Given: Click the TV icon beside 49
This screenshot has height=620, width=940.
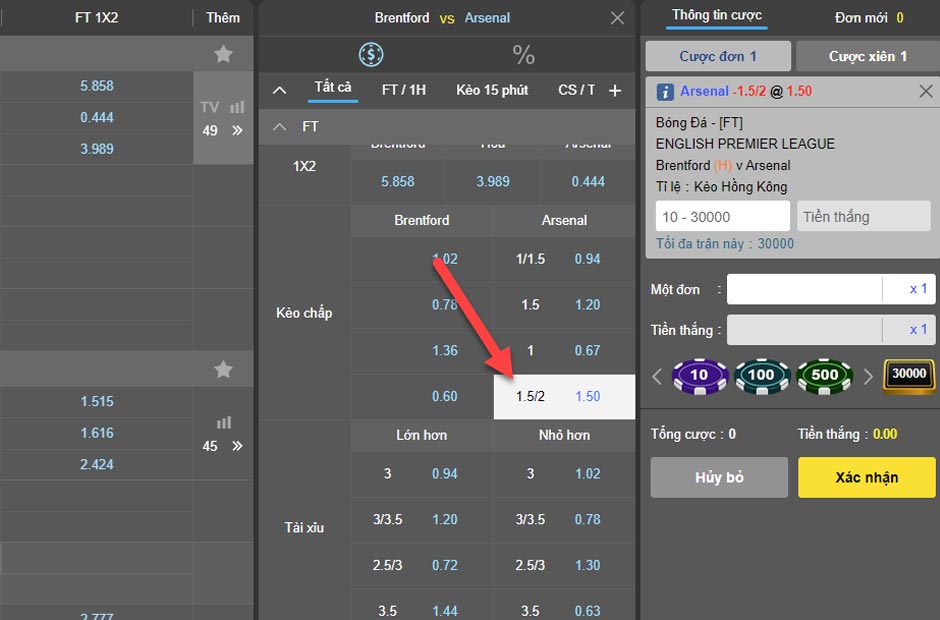Looking at the screenshot, I should coord(209,107).
